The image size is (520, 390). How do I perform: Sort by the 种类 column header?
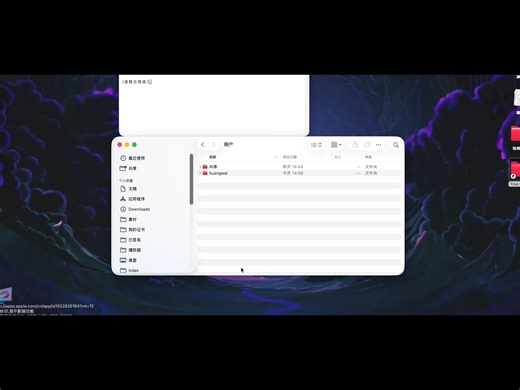368,157
